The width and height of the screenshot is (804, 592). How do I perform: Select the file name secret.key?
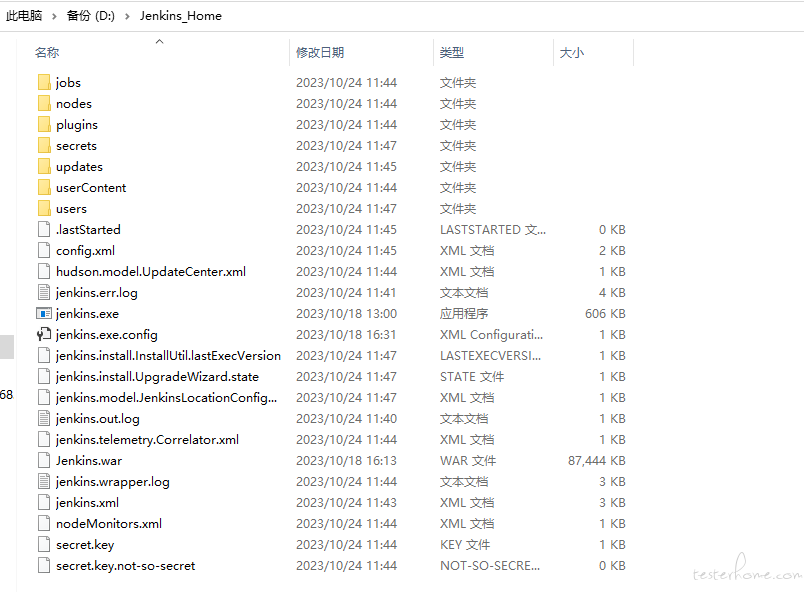[x=85, y=545]
